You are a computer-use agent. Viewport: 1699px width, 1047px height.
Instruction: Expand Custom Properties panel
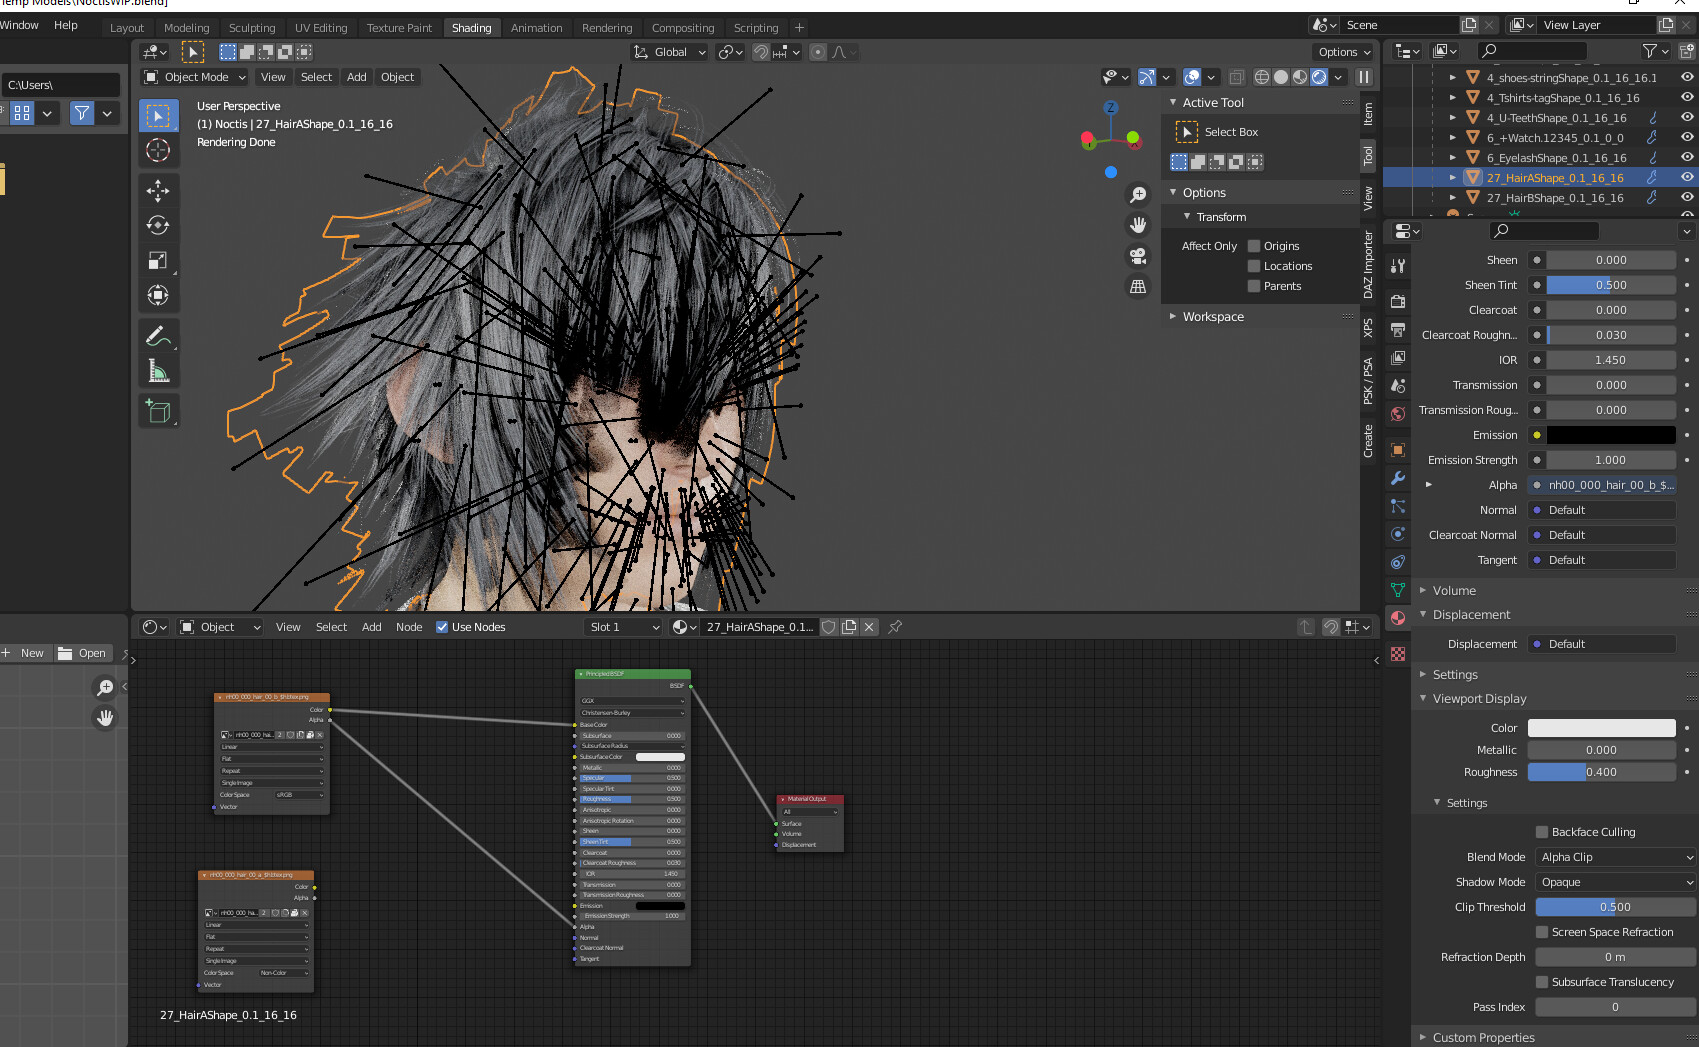point(1483,1037)
